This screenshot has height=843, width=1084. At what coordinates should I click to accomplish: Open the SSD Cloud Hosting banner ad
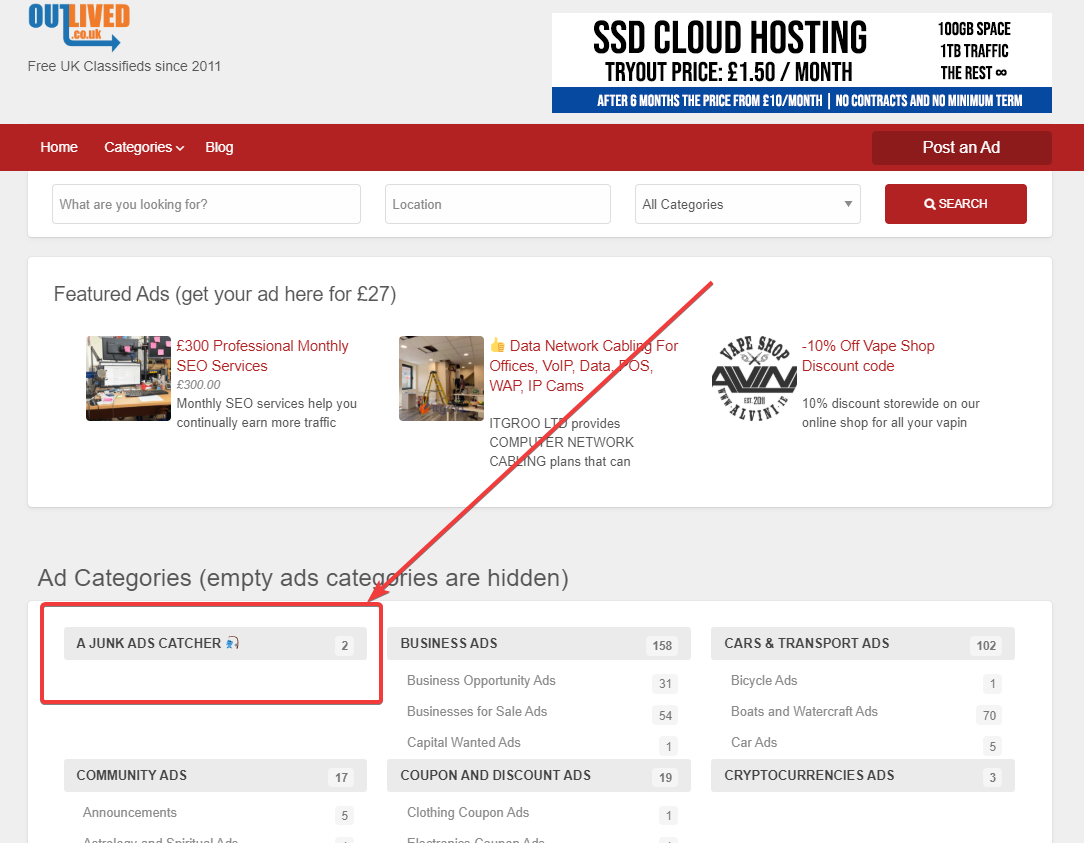(801, 62)
